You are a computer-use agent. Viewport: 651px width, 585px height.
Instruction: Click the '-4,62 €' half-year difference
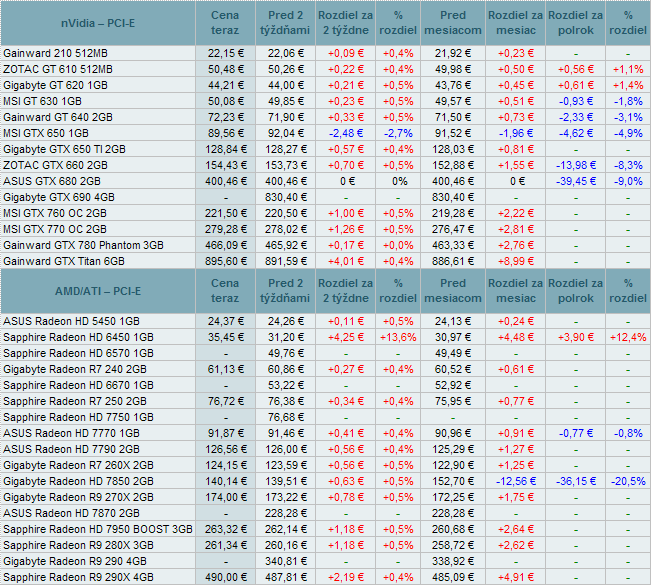576,133
